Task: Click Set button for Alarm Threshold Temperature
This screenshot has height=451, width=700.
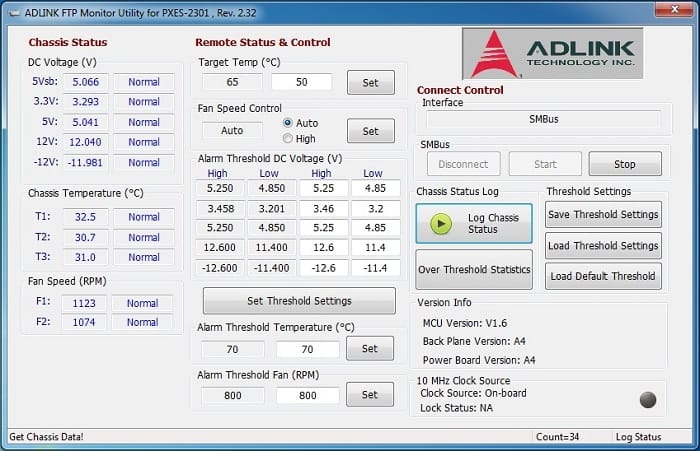Action: pyautogui.click(x=370, y=348)
